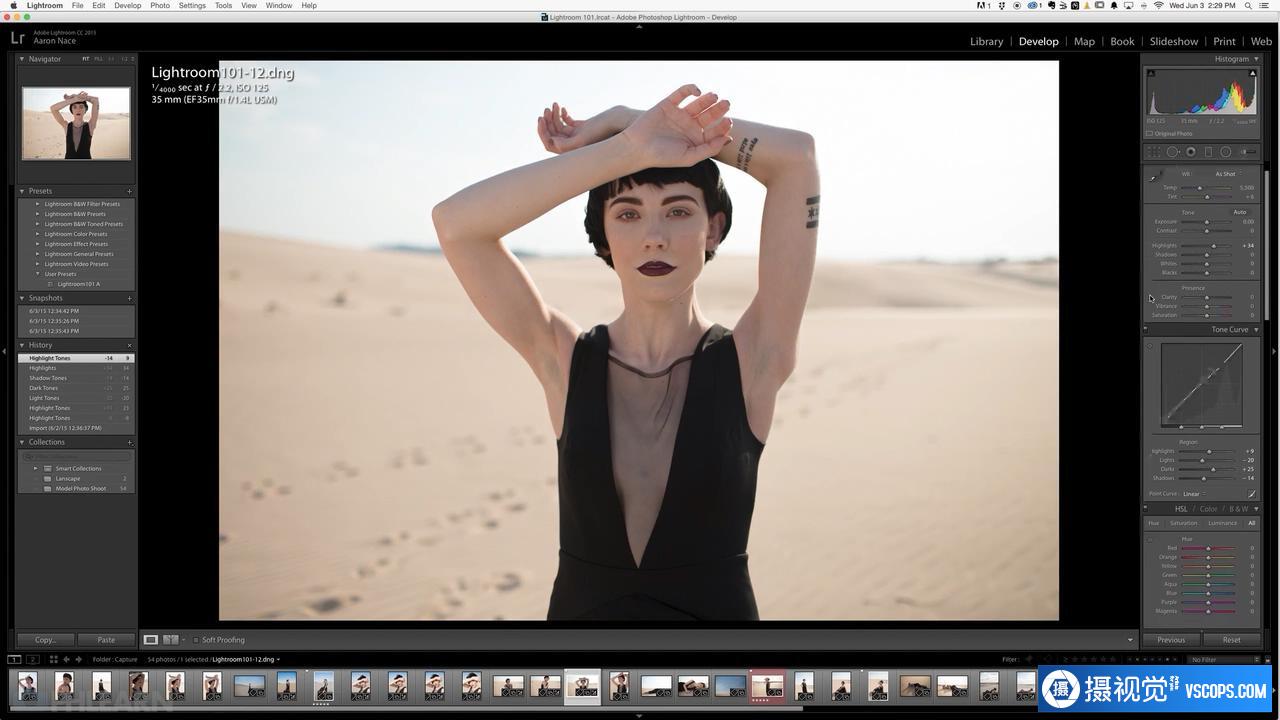This screenshot has width=1280, height=720.
Task: Open the Point Curve Linear dropdown
Action: tap(1193, 494)
